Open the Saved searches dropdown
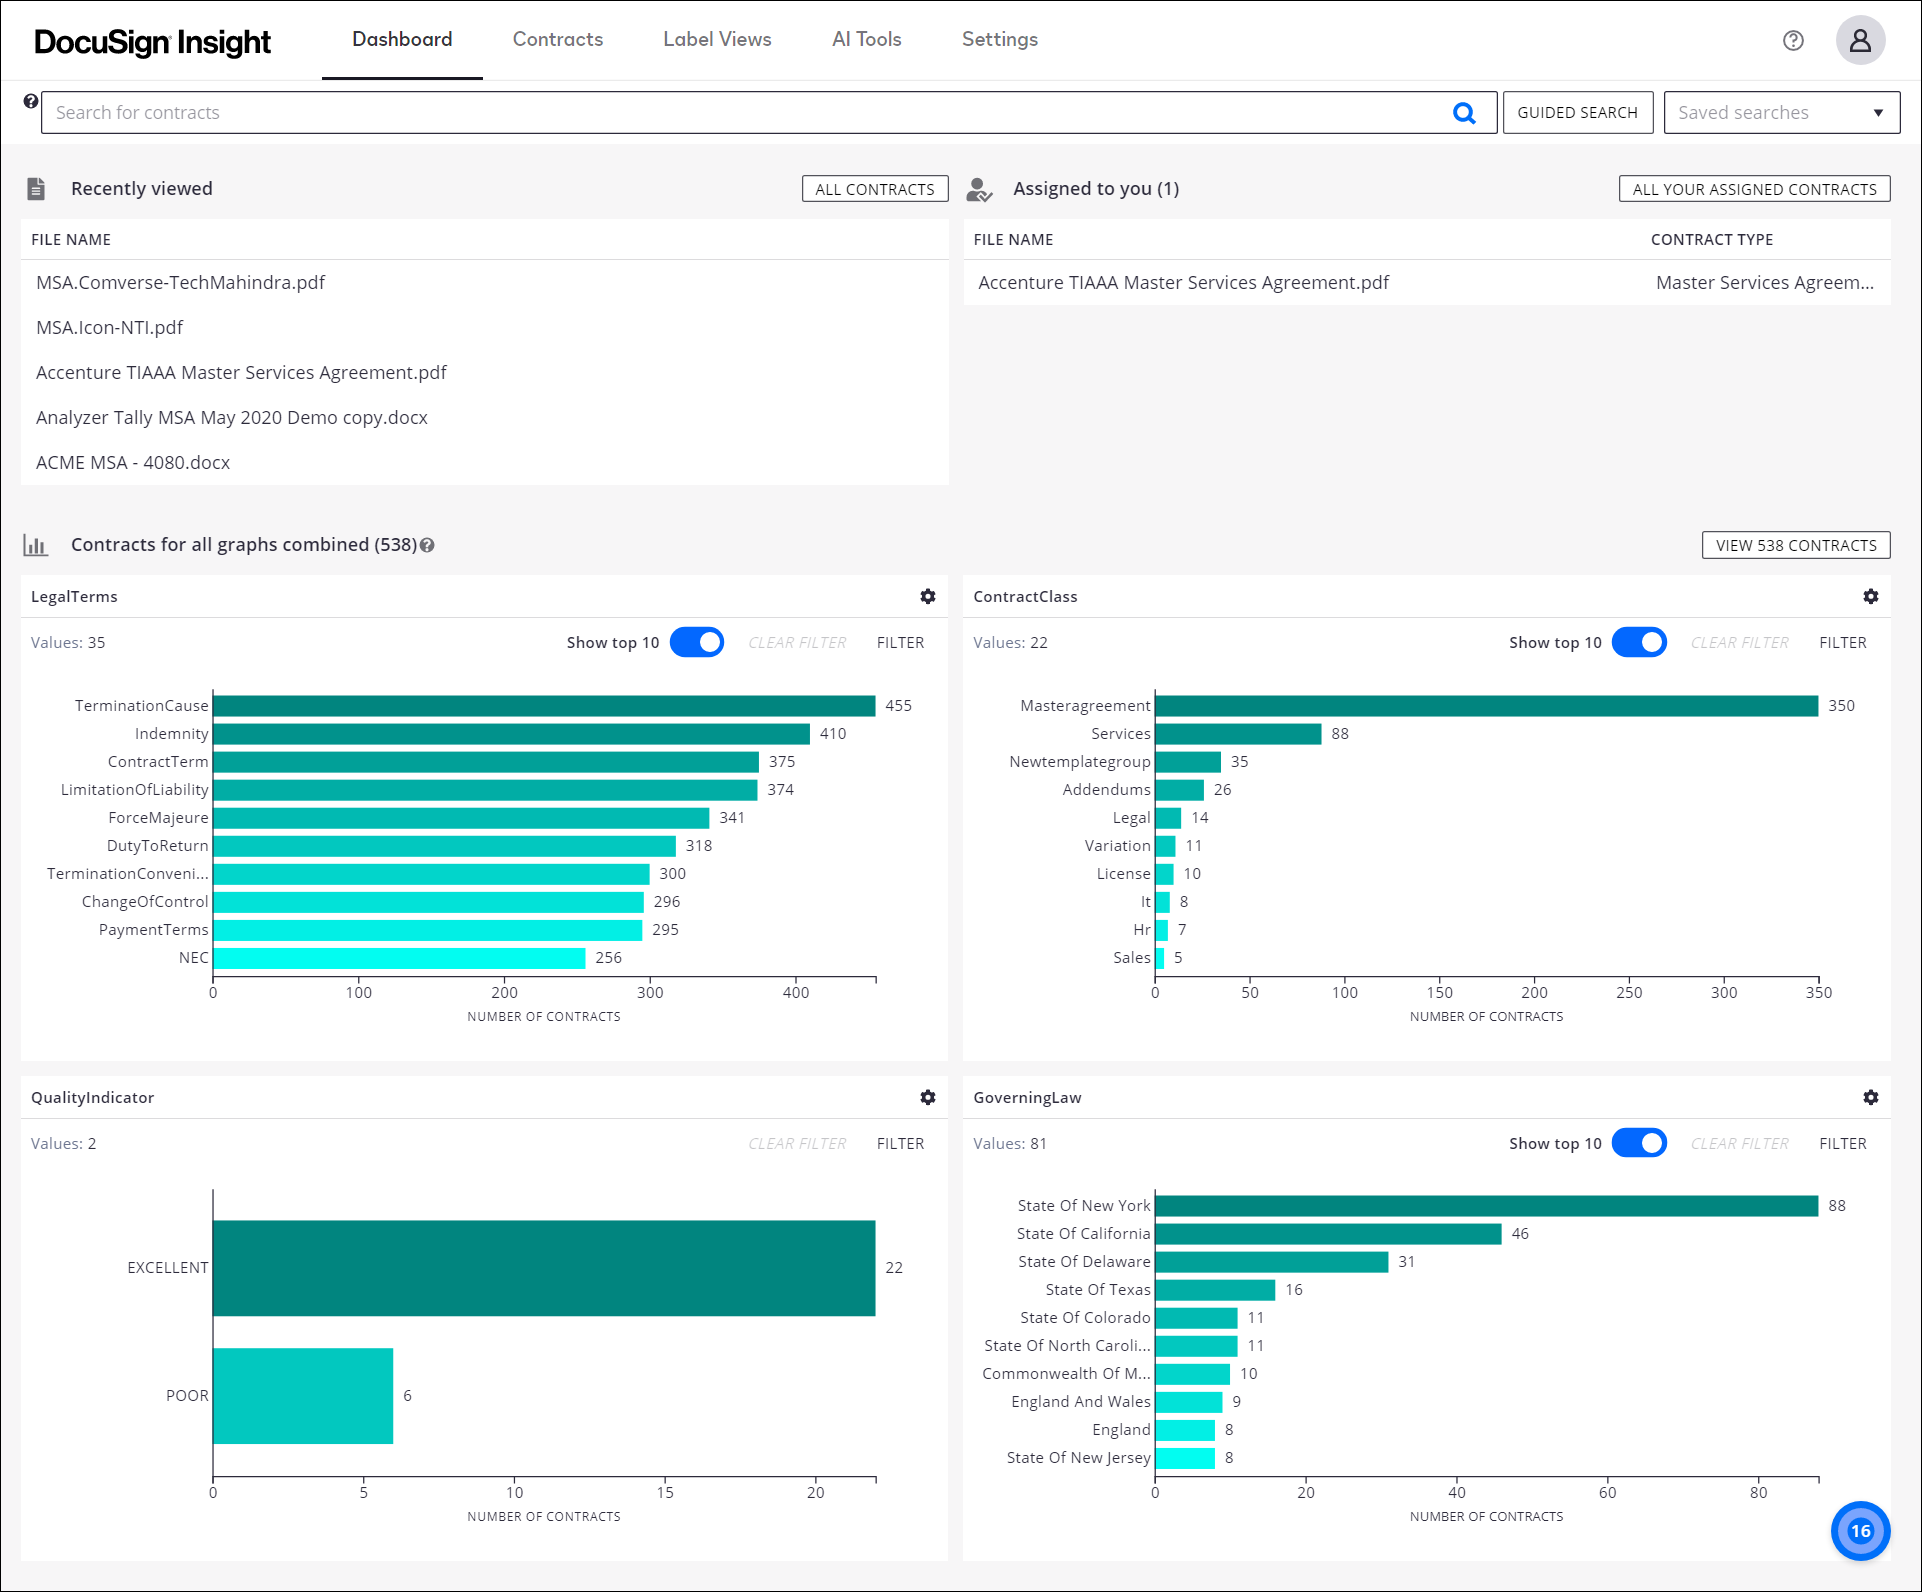The height and width of the screenshot is (1592, 1922). [x=1780, y=112]
